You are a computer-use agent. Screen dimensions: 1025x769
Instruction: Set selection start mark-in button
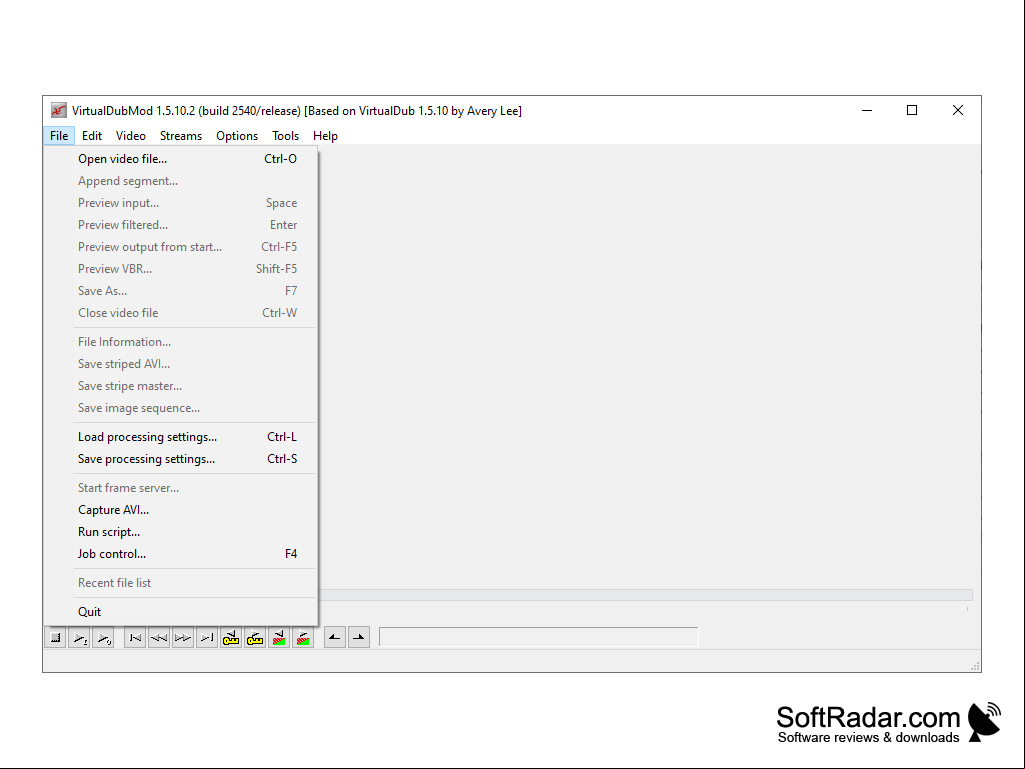pyautogui.click(x=335, y=638)
